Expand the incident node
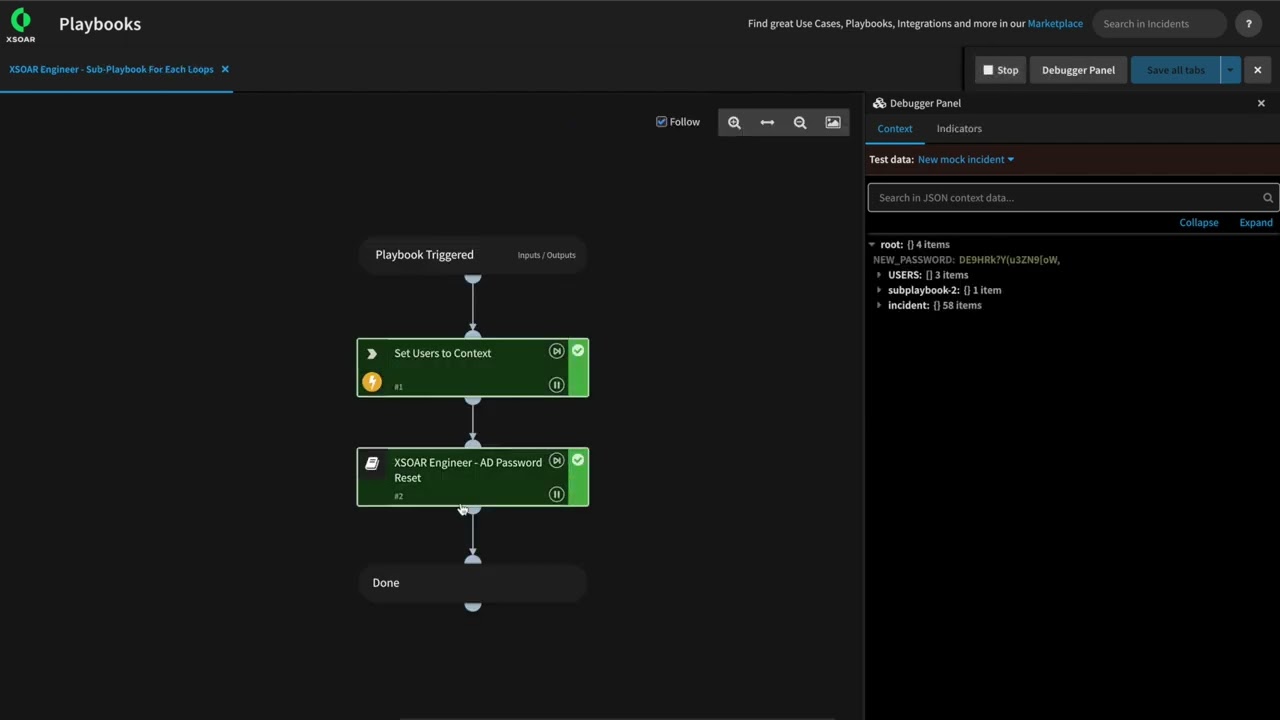 879,305
